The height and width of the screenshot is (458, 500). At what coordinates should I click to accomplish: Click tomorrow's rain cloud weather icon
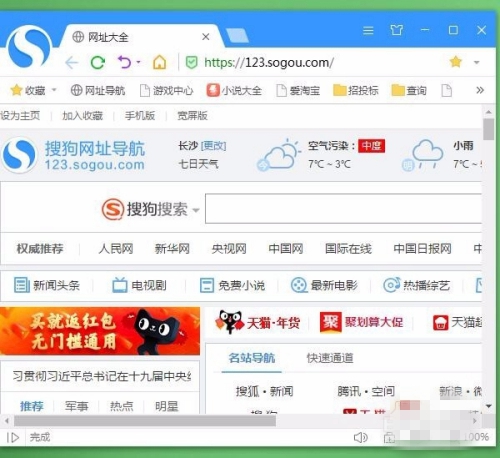(423, 155)
